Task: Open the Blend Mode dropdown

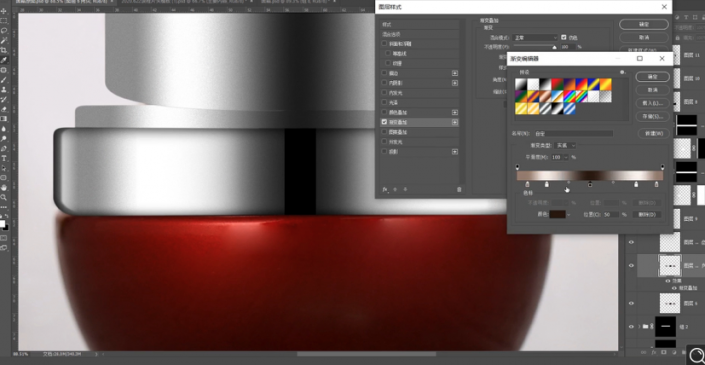Action: 536,38
